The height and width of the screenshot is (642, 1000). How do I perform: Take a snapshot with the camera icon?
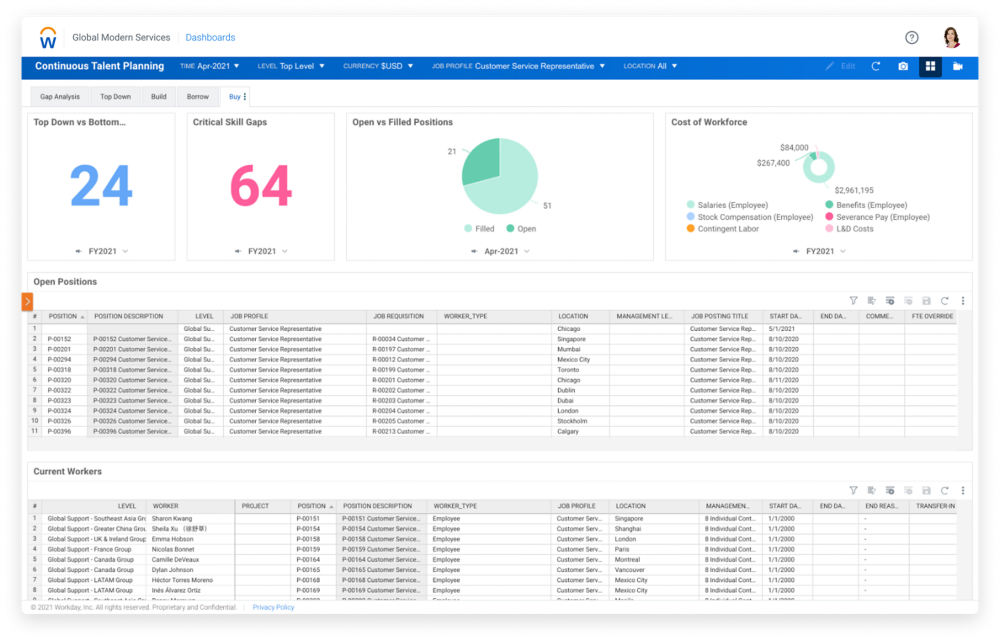pyautogui.click(x=903, y=67)
